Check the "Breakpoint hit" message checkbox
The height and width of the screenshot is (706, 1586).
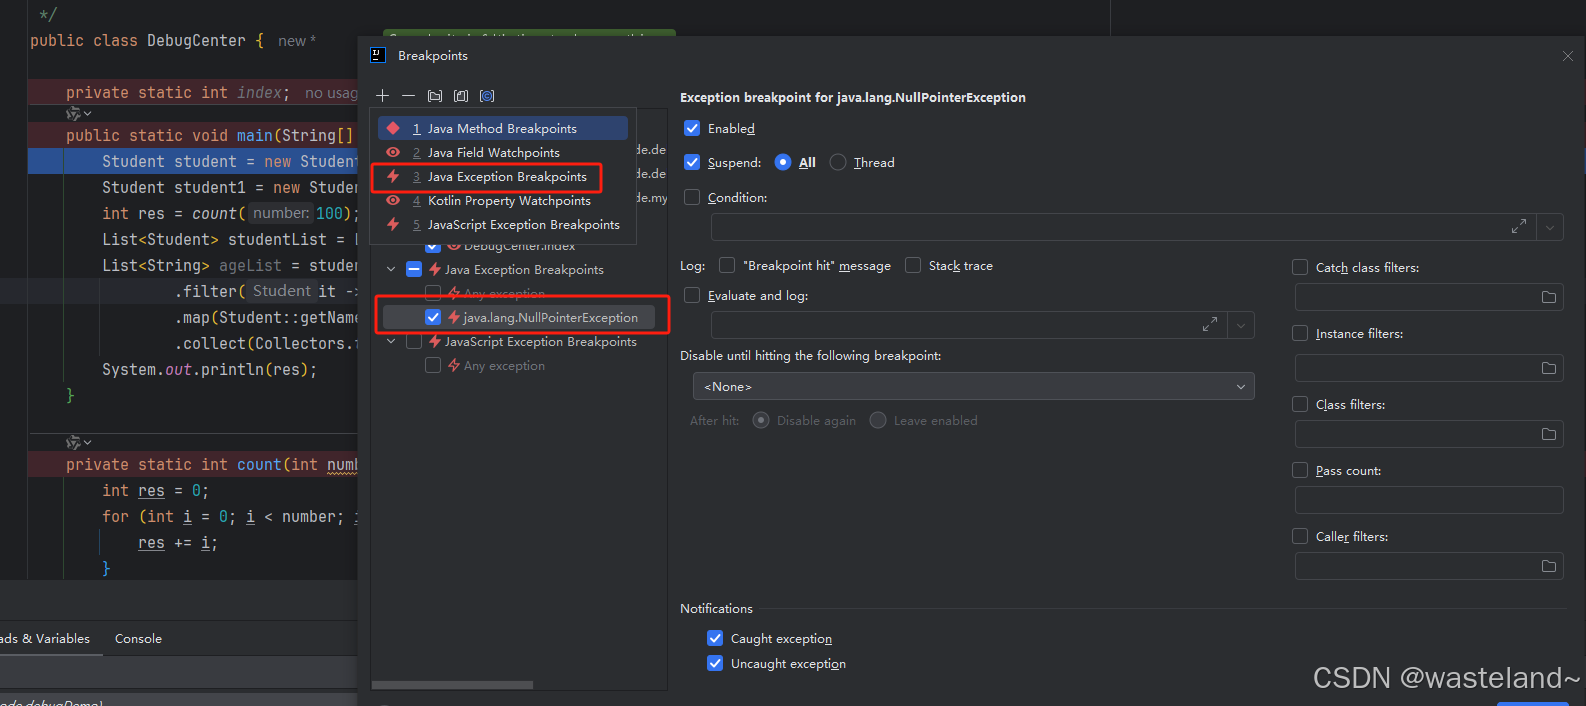[x=727, y=265]
